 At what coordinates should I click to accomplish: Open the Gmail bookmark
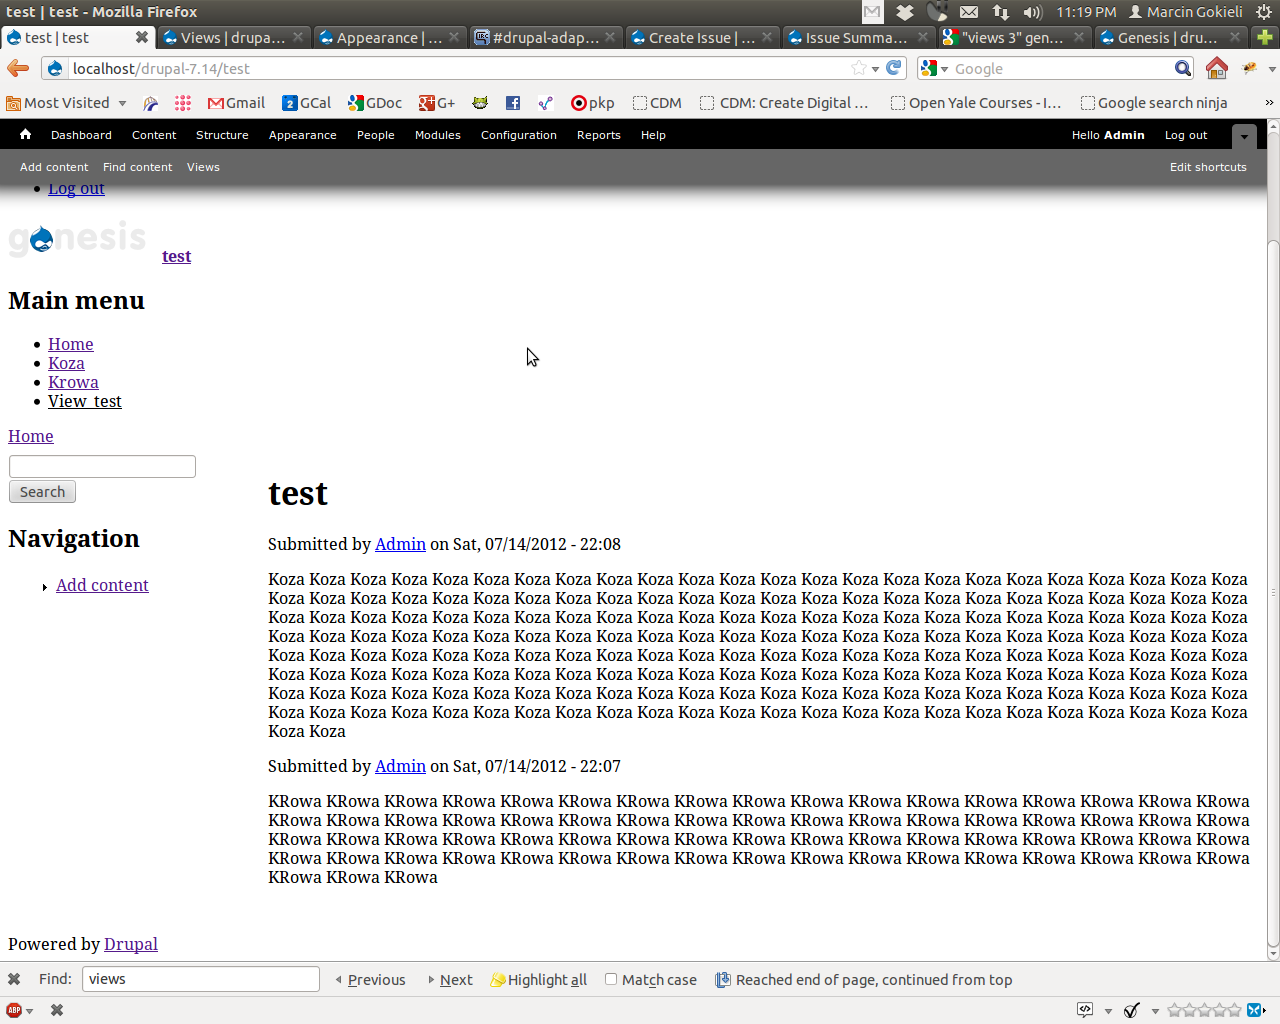236,103
